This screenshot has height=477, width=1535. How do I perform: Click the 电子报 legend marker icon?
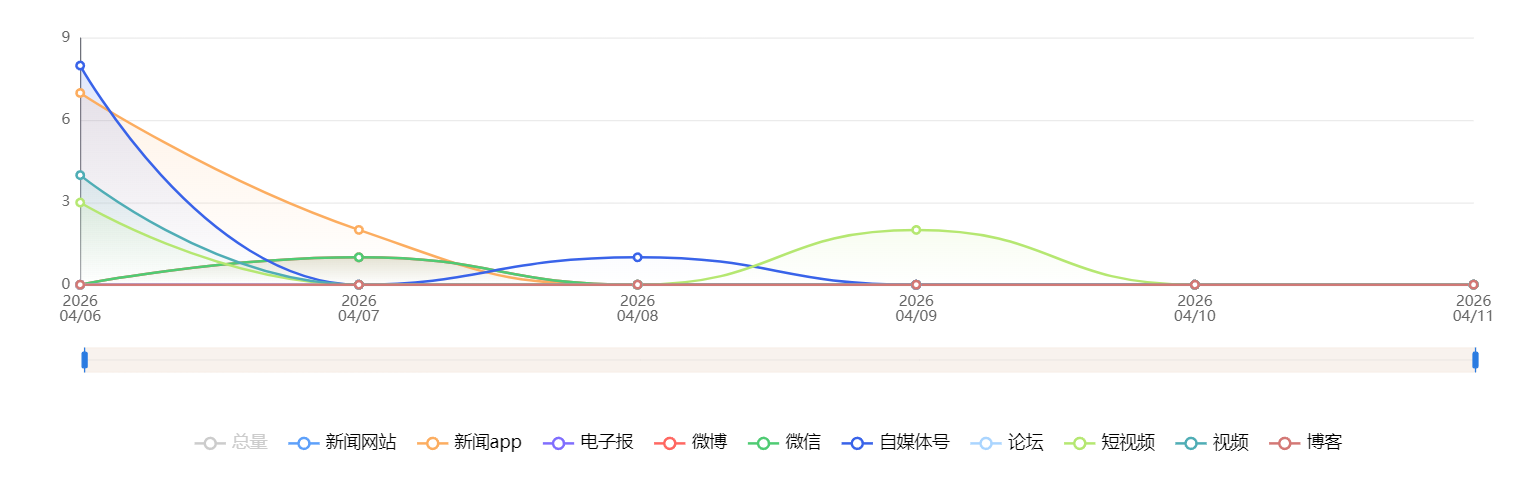tap(558, 443)
